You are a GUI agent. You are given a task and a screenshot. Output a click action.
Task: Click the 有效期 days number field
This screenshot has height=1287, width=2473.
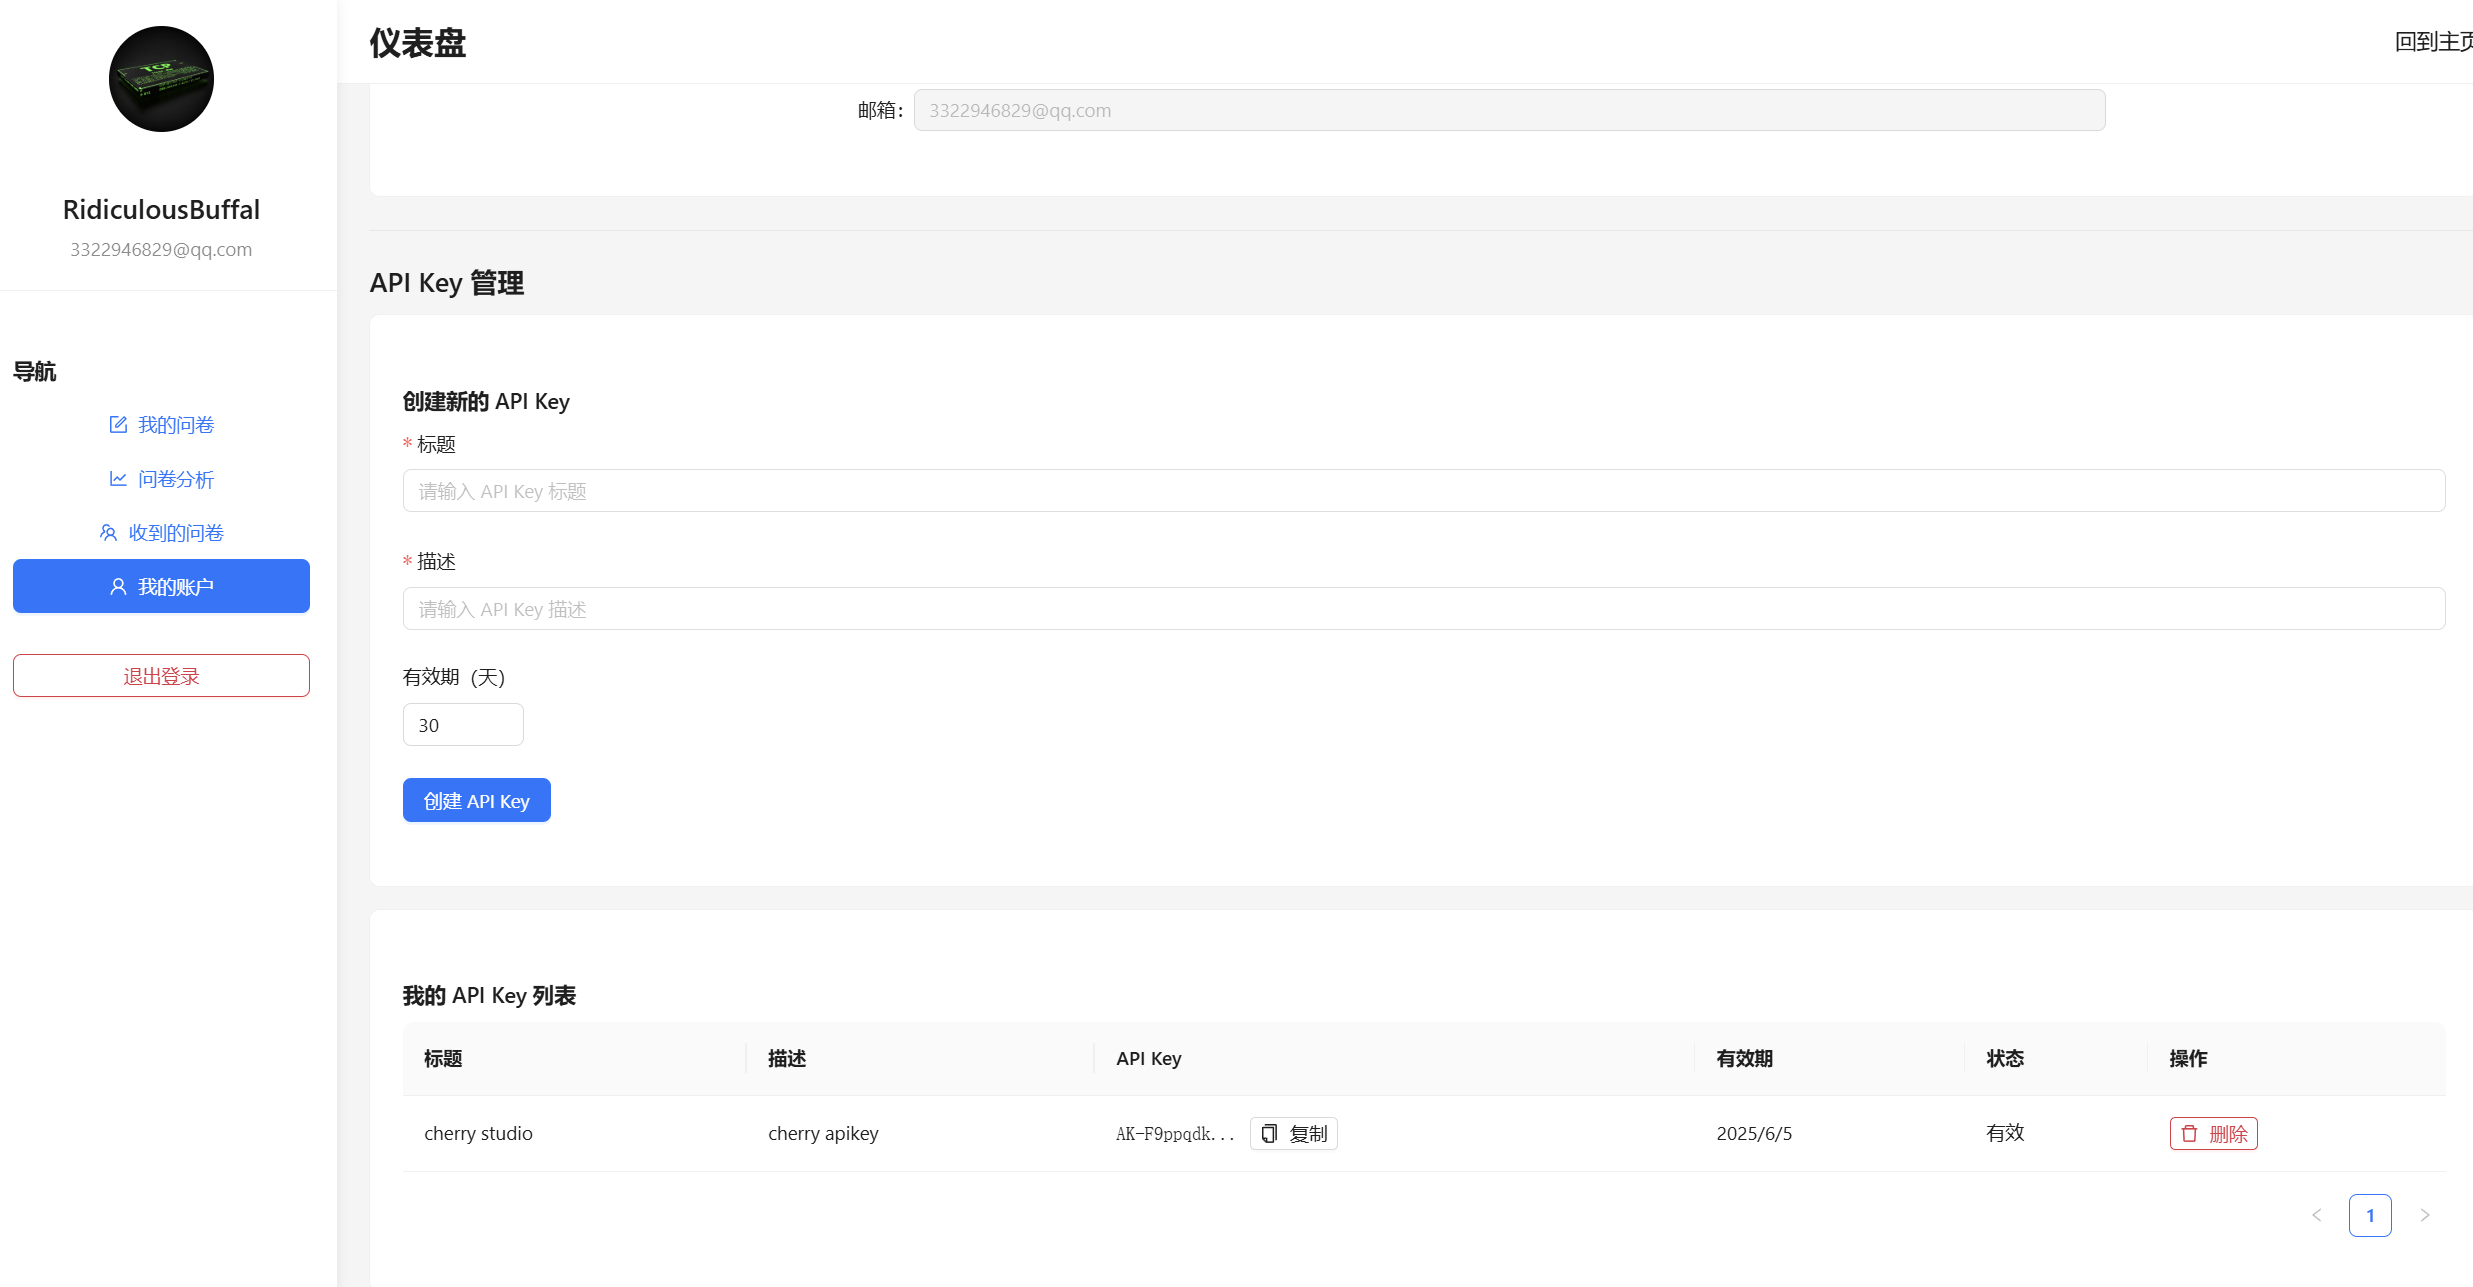(462, 725)
